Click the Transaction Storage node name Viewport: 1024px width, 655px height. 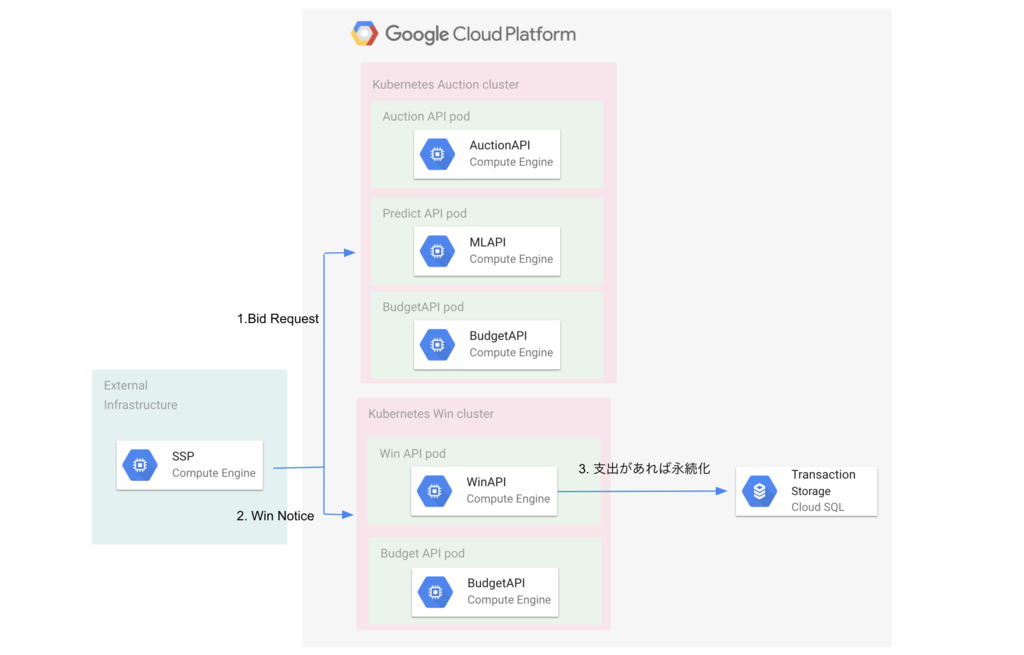pos(823,483)
